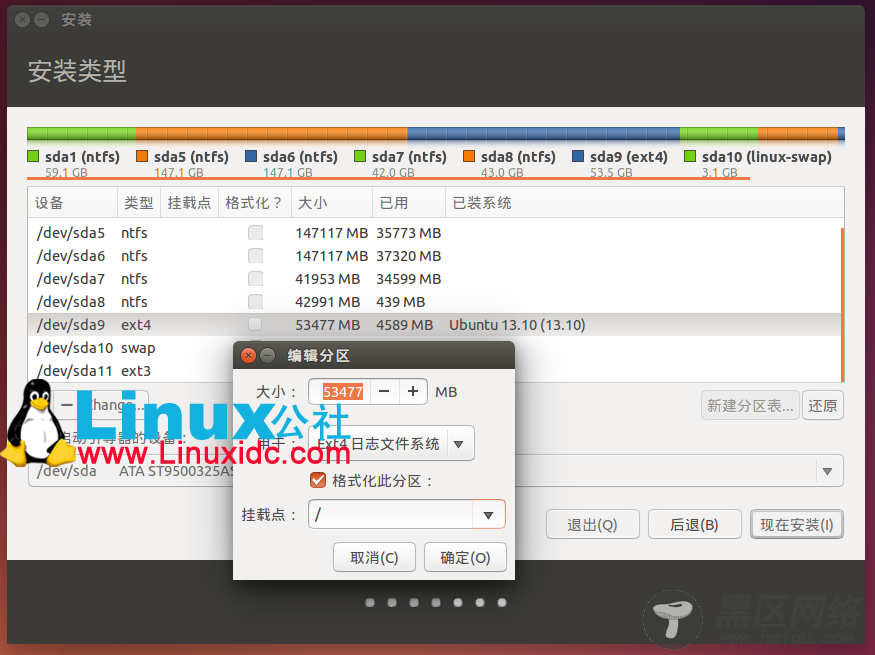Click the orange sda5 (ntfs) legend swatch

142,156
